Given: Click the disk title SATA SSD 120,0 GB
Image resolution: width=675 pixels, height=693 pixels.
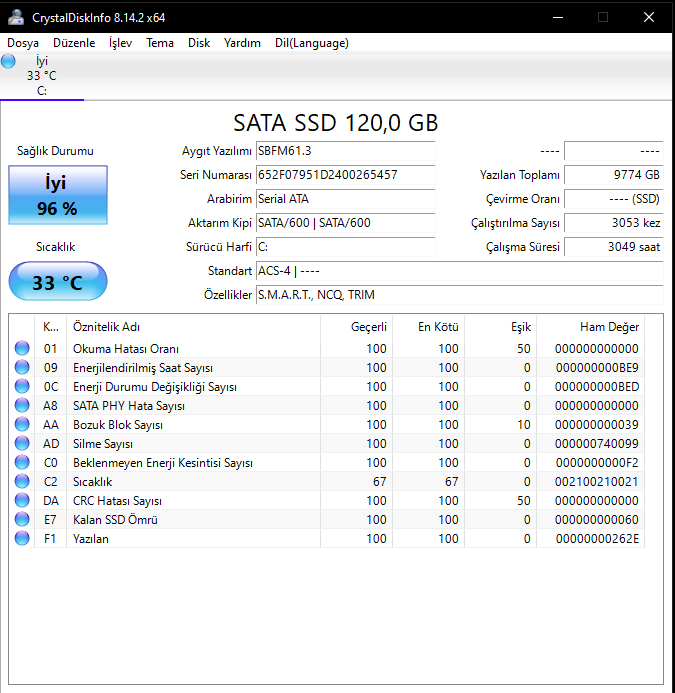Looking at the screenshot, I should coord(336,122).
